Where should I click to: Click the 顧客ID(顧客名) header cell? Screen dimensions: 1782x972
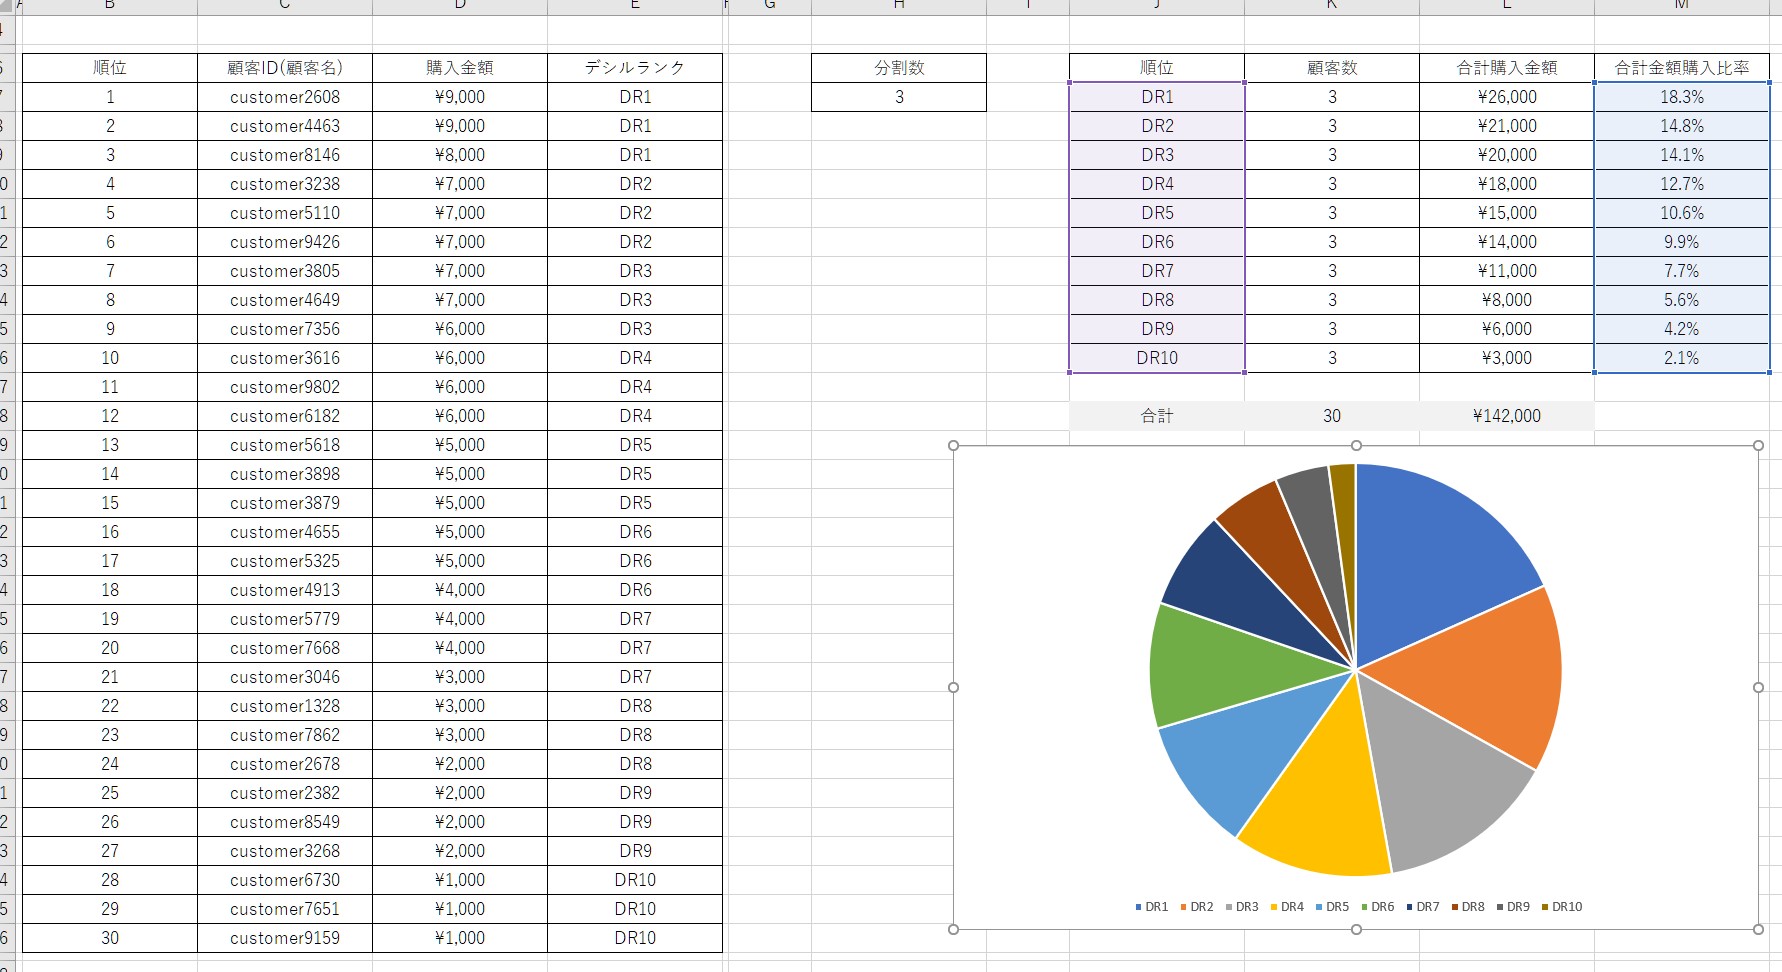tap(284, 68)
